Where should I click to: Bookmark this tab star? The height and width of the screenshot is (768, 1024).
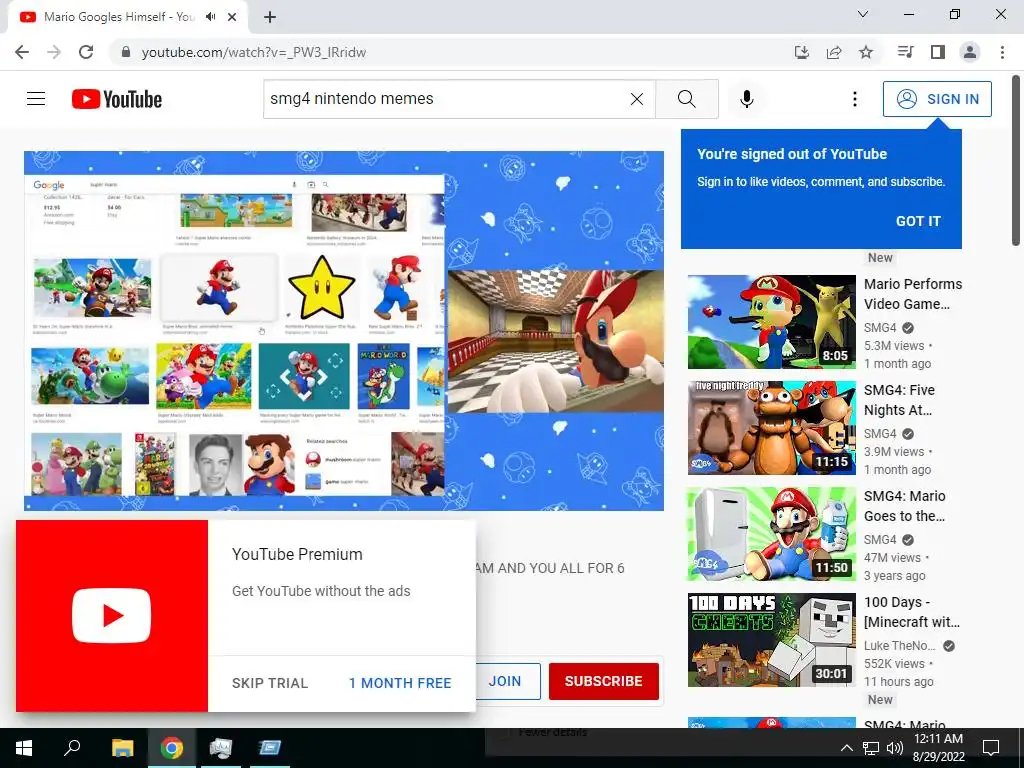866,52
